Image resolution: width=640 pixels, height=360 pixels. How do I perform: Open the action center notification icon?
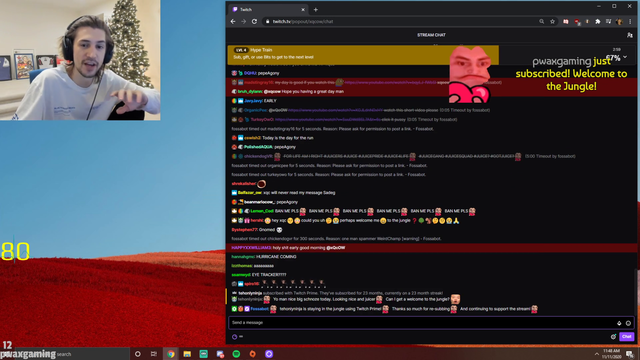(630, 354)
